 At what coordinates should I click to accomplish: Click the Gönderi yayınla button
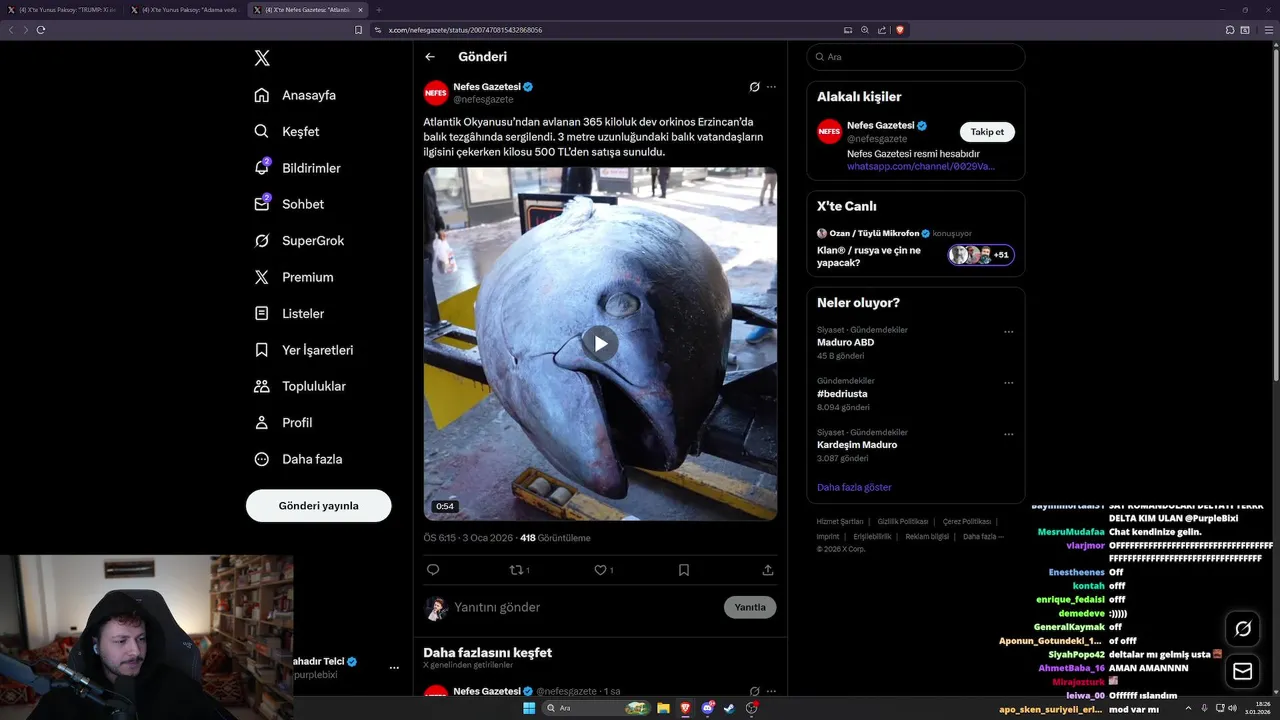click(318, 506)
